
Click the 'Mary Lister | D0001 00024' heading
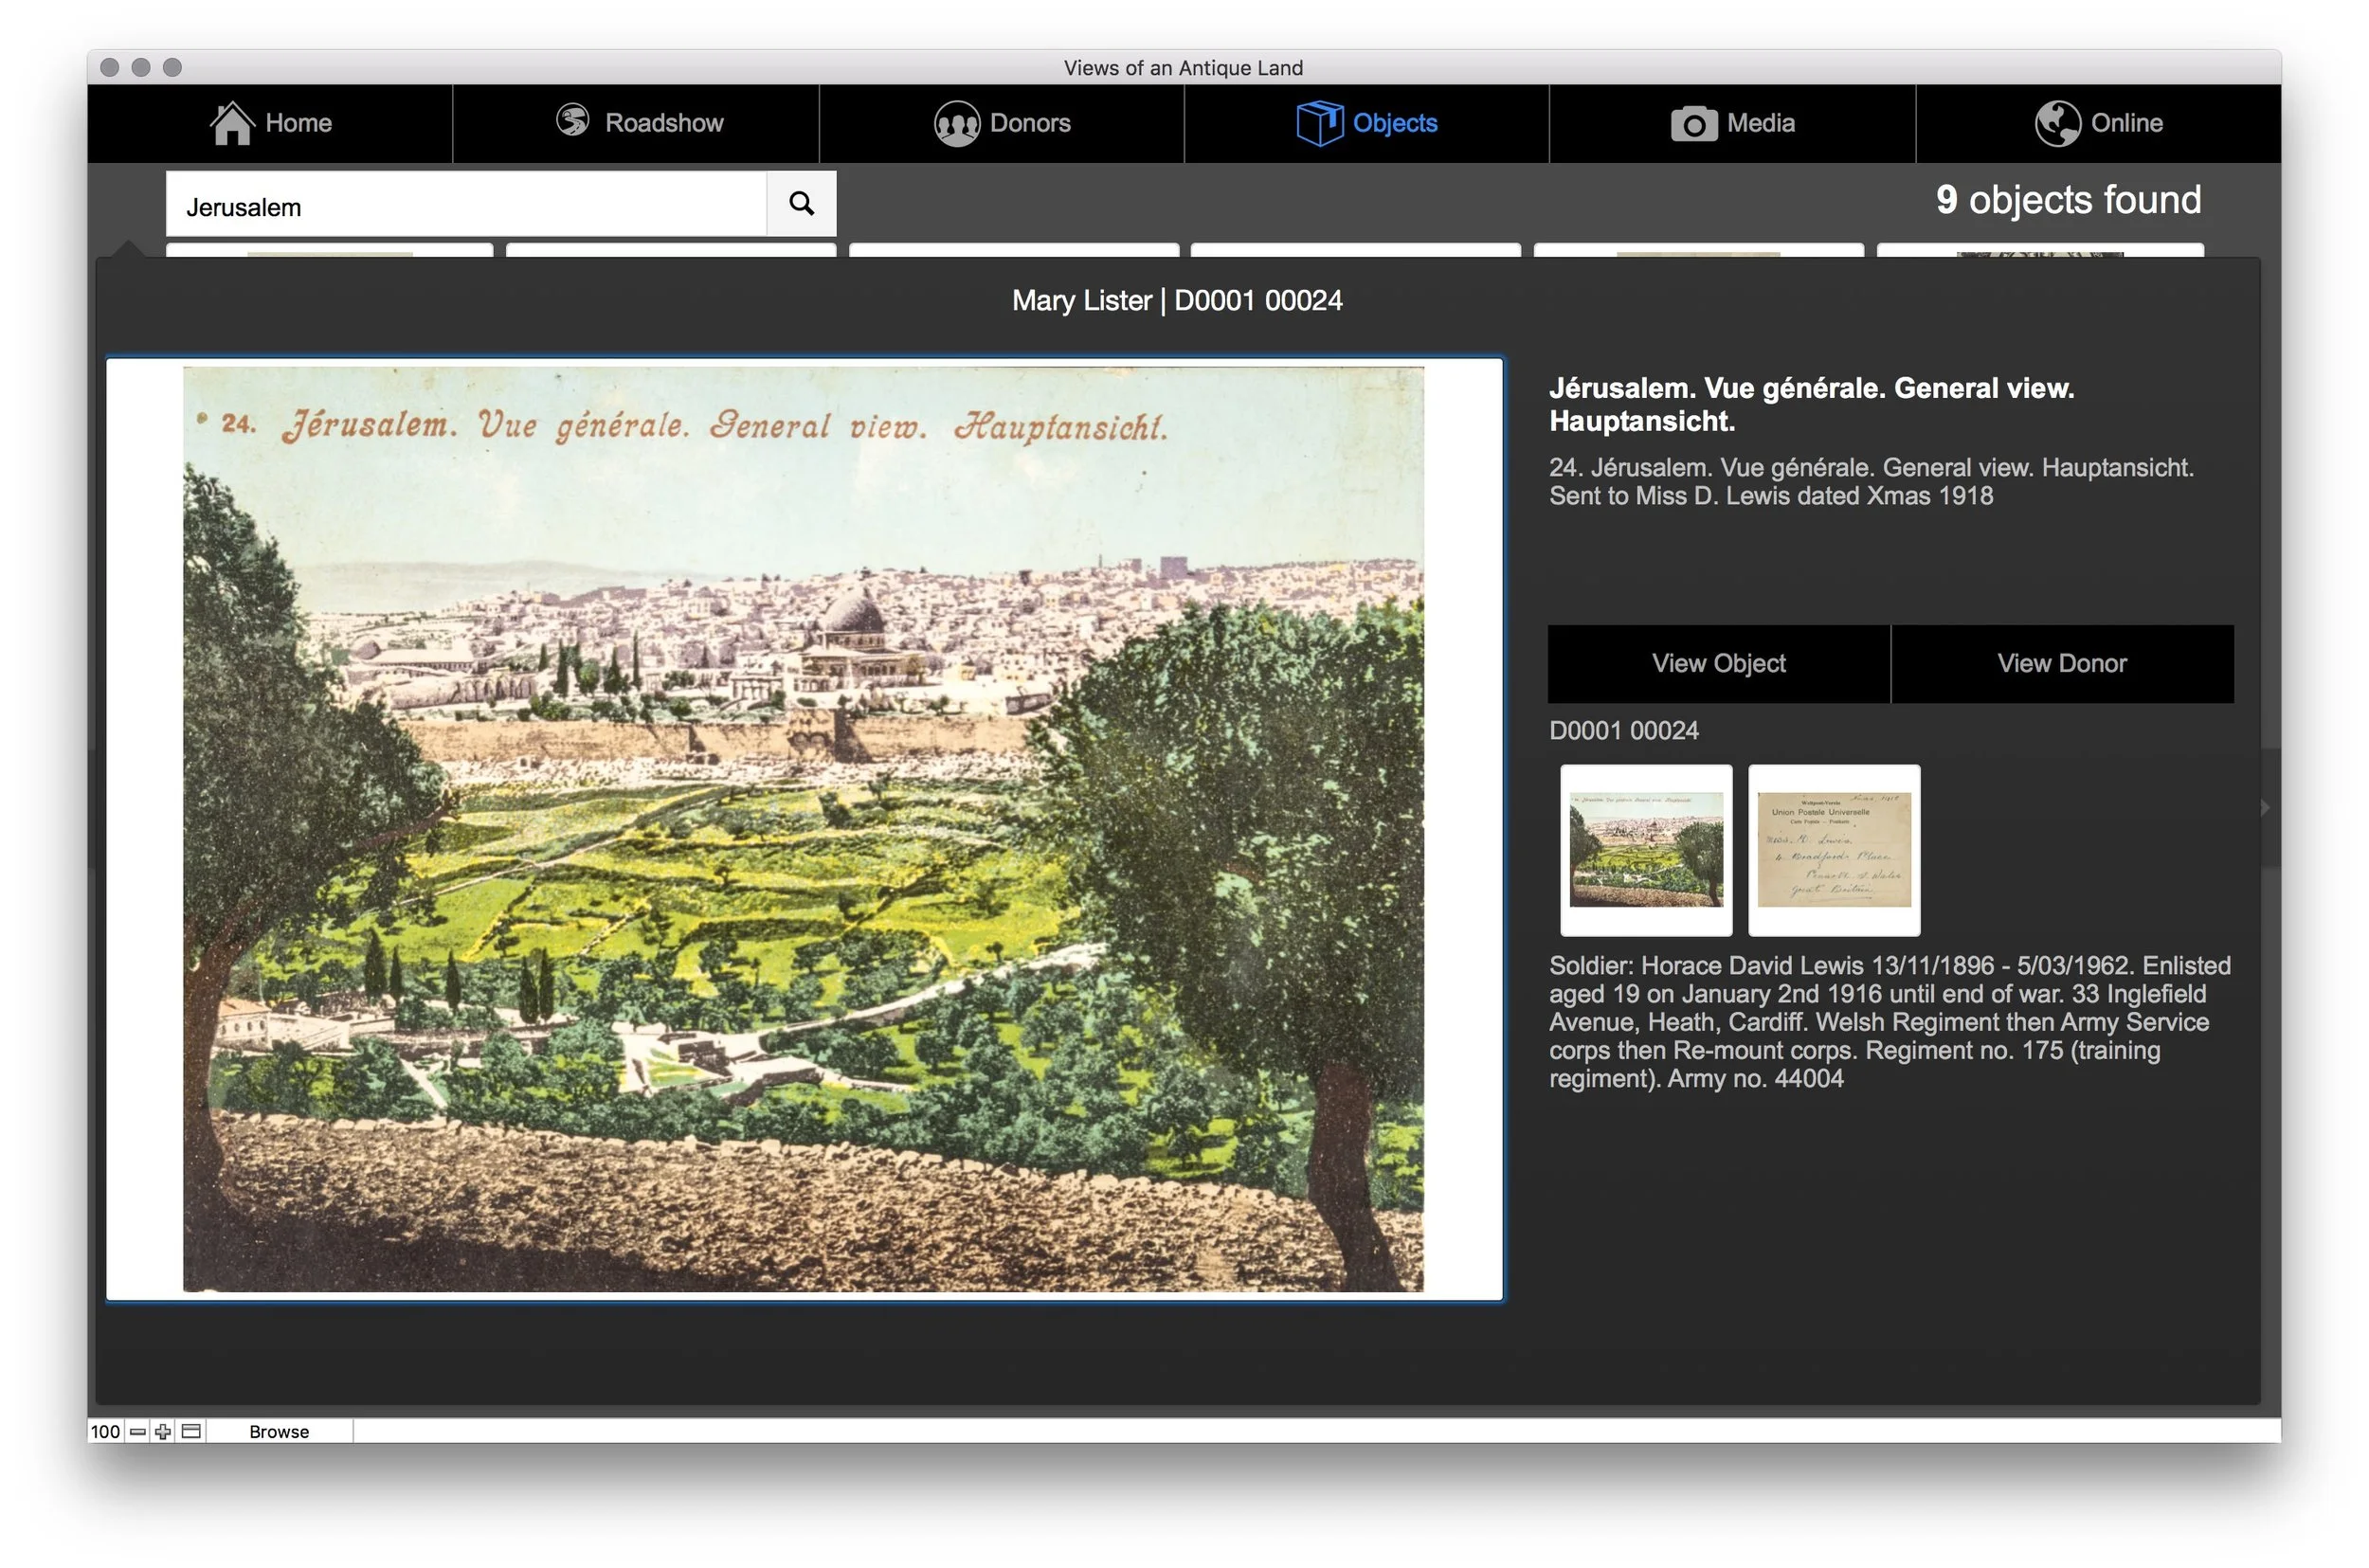coord(1177,301)
